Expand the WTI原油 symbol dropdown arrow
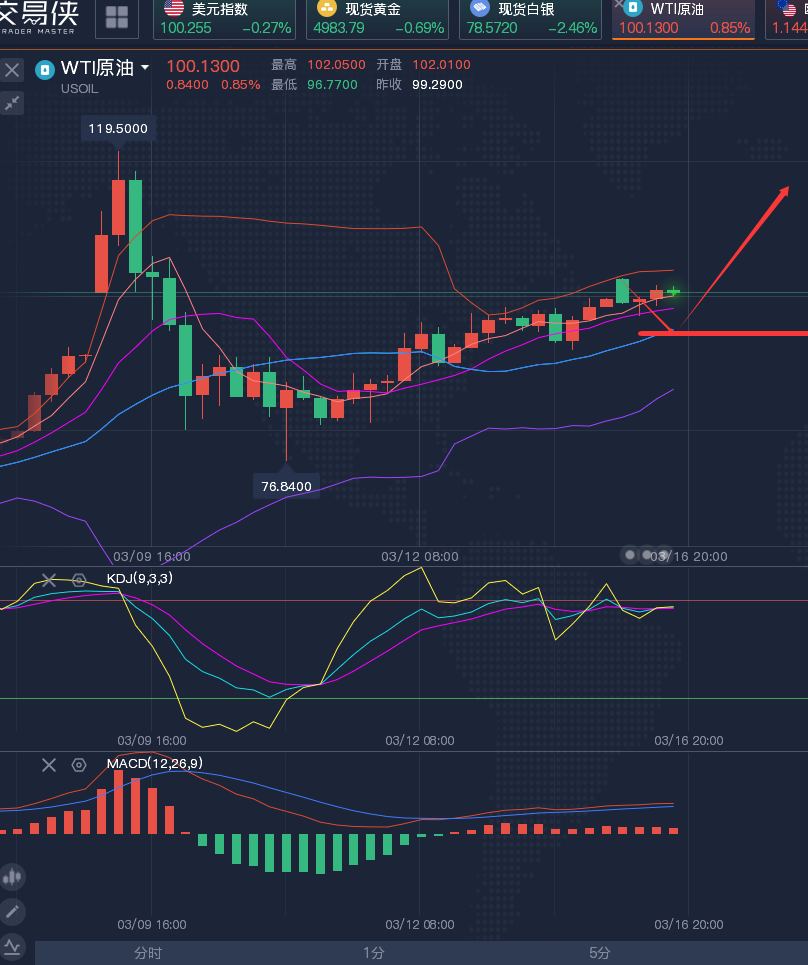 [145, 68]
